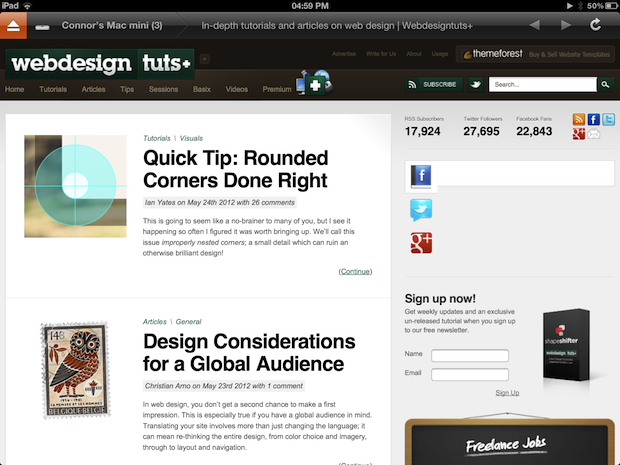Click the Email input field
Viewport: 620px width, 465px height.
pos(470,374)
